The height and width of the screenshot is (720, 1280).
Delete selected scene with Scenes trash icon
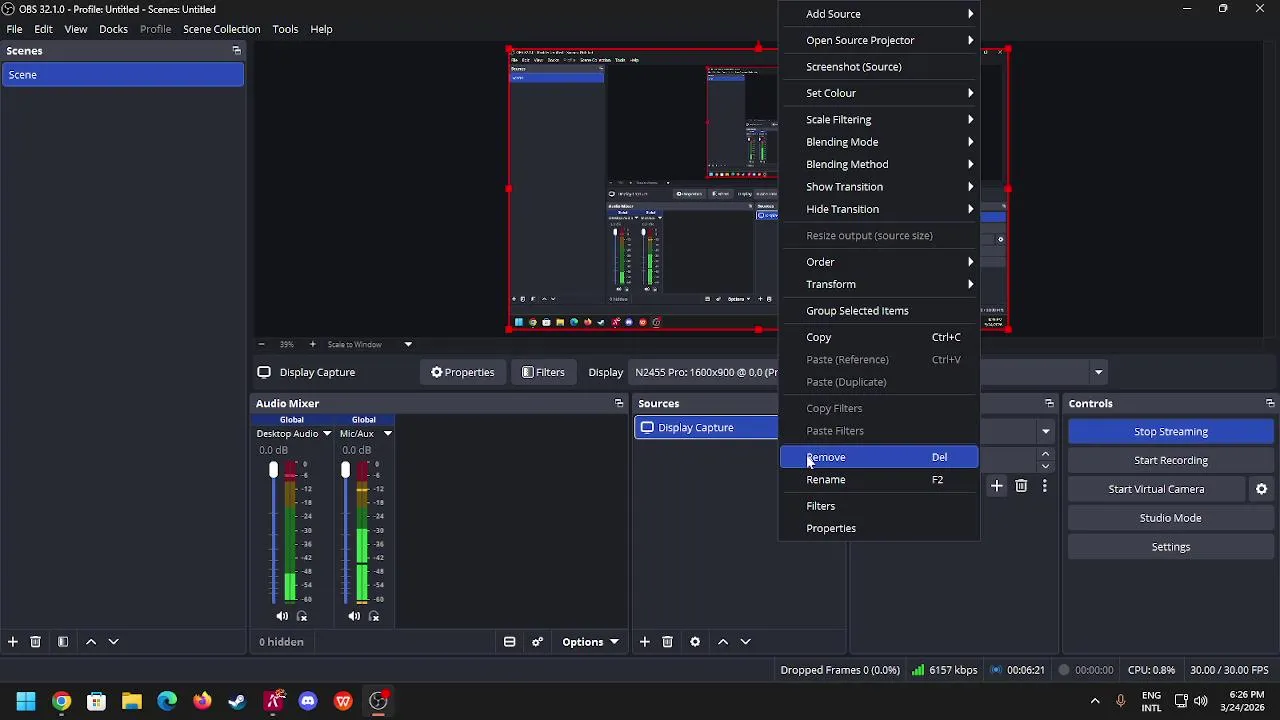[x=35, y=642]
